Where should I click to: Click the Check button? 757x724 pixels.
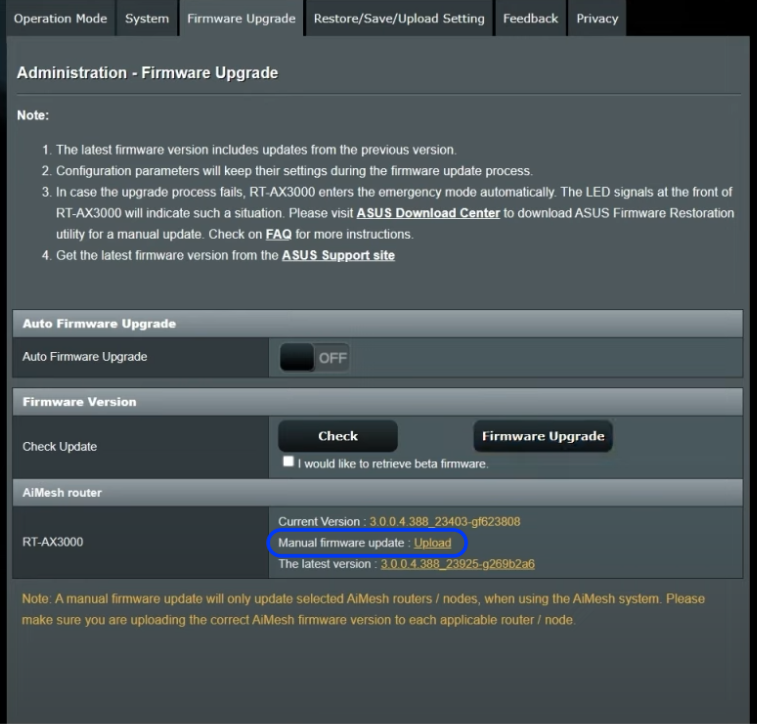coord(338,436)
